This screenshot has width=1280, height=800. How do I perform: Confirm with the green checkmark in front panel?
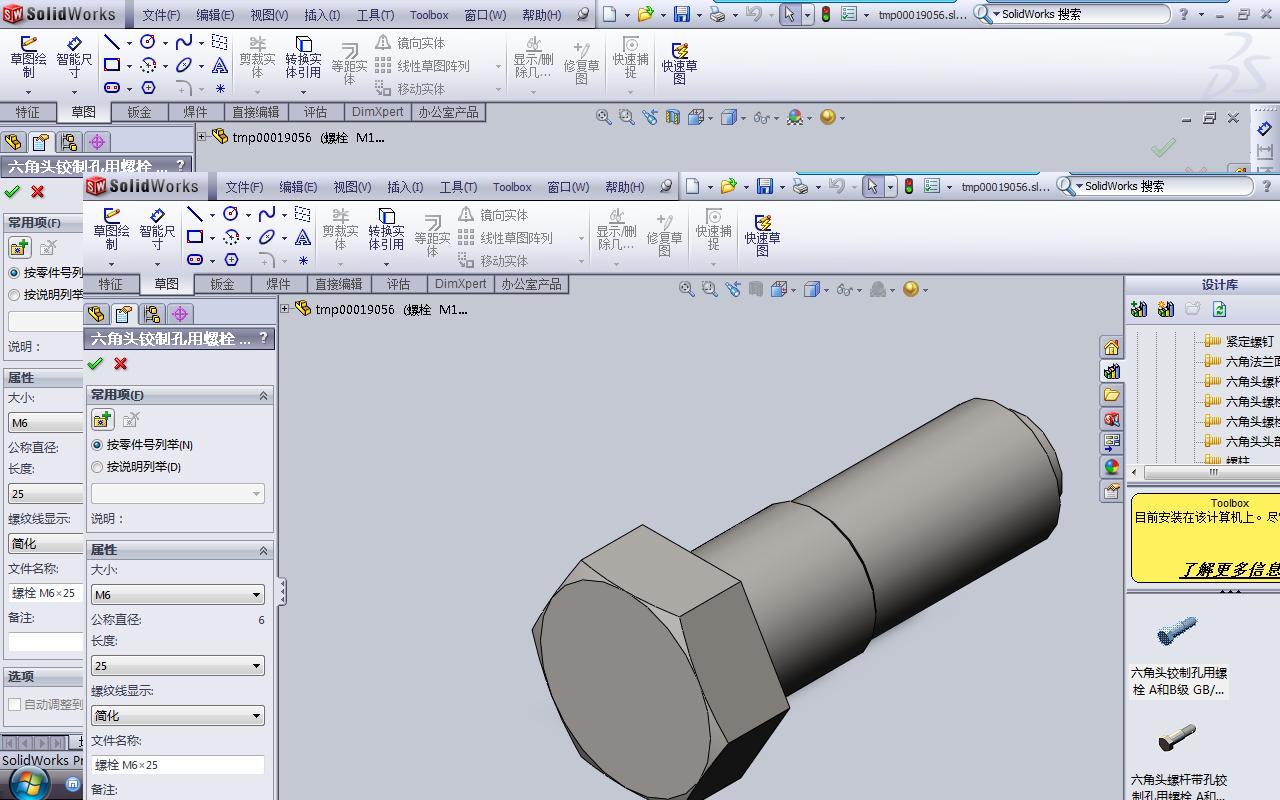(x=96, y=364)
